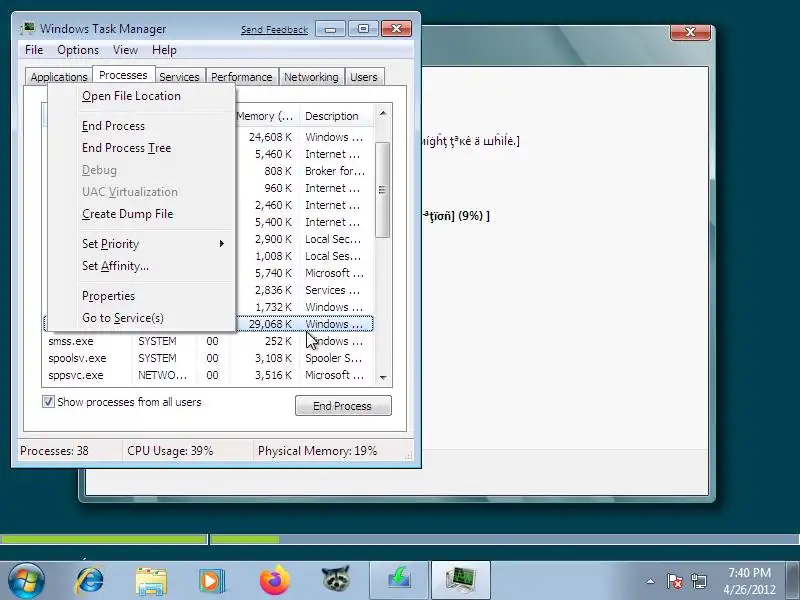Open the Help menu
Image resolution: width=800 pixels, height=600 pixels.
point(164,50)
